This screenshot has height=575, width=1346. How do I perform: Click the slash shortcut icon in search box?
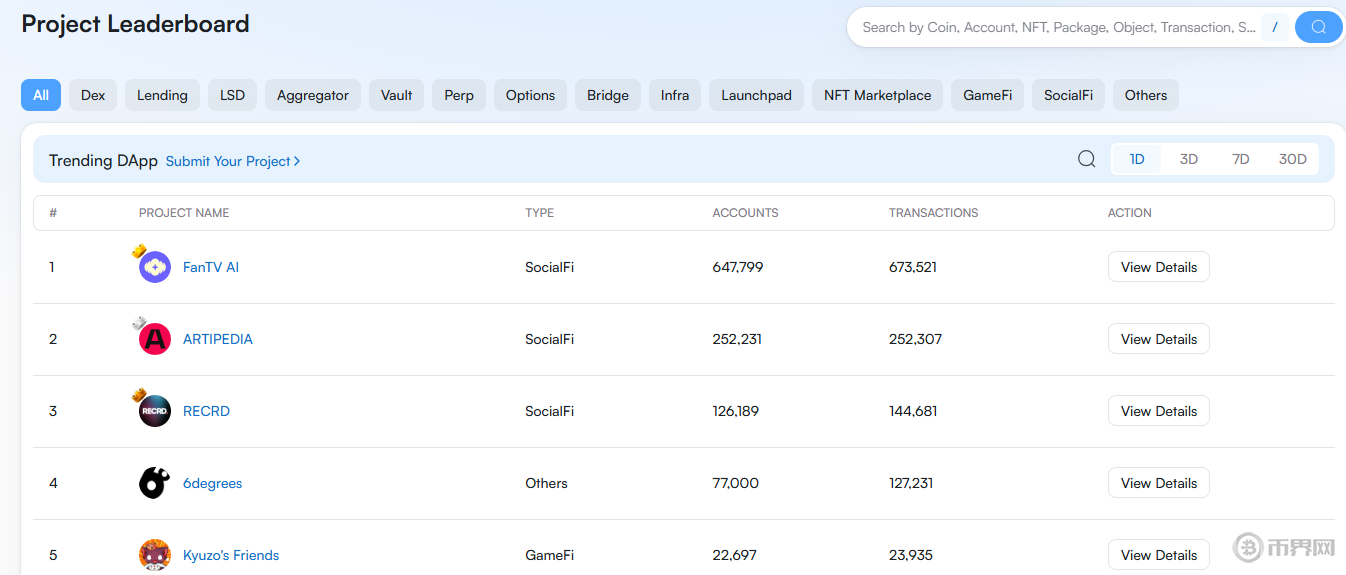click(x=1274, y=27)
